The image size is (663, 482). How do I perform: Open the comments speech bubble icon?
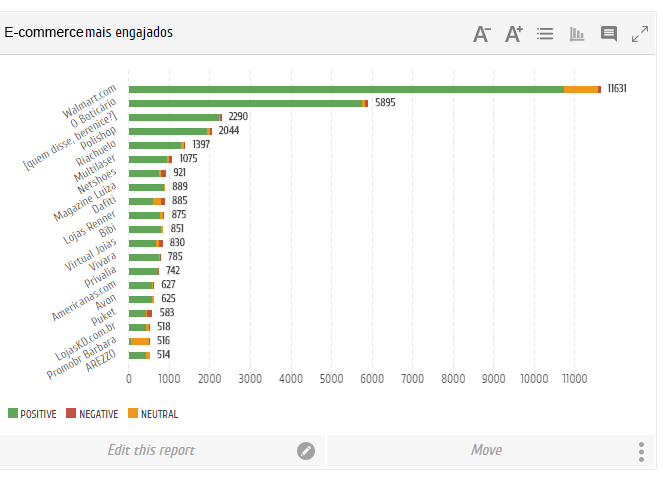(608, 34)
